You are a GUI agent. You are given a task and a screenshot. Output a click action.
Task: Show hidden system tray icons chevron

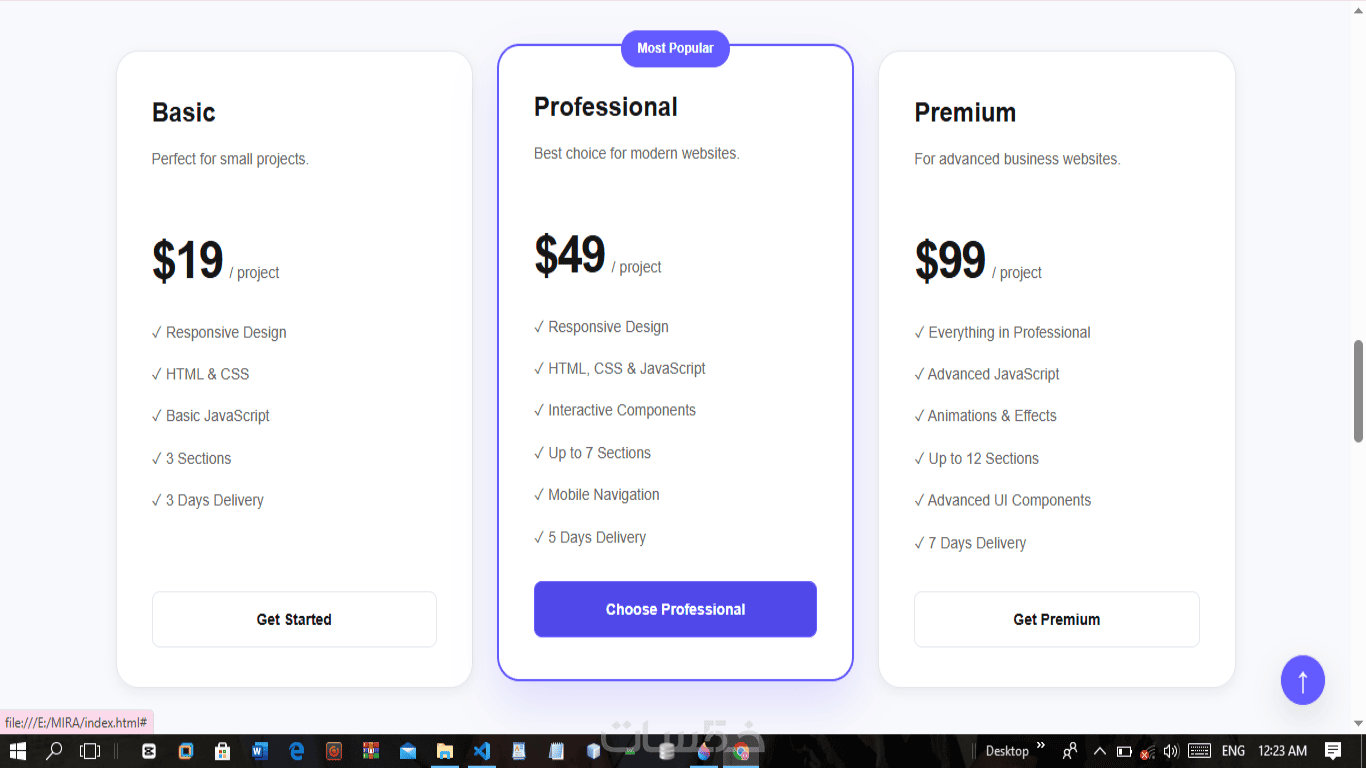(x=1099, y=751)
